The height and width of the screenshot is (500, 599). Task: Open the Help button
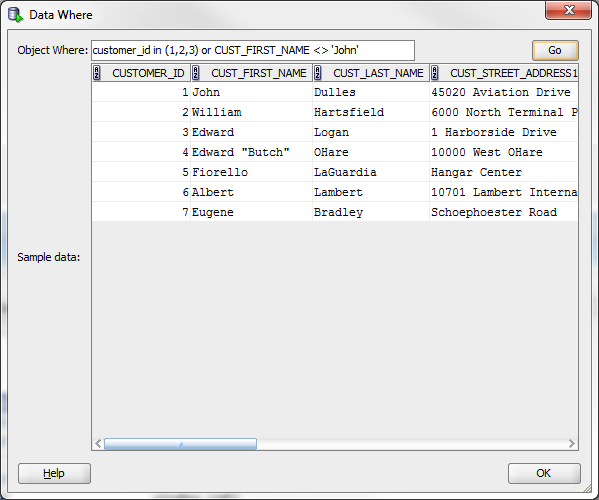coord(54,473)
